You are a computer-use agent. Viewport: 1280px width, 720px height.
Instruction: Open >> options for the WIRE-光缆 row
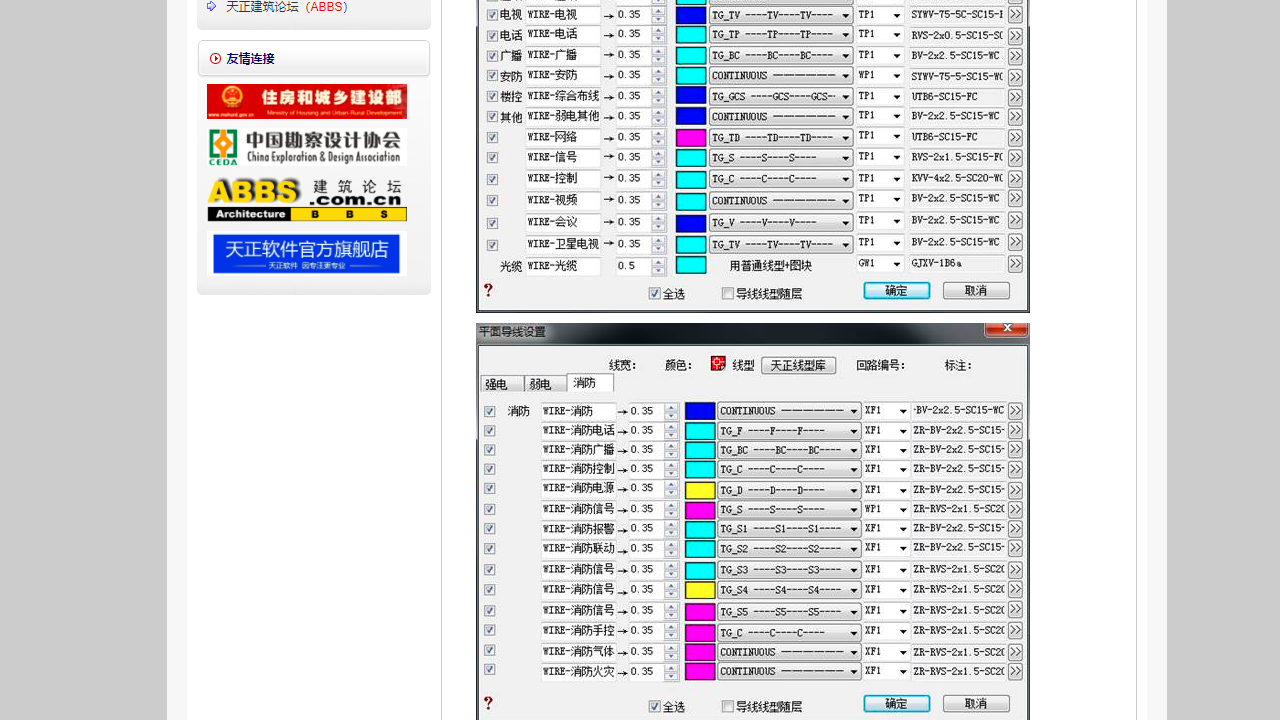coord(1015,264)
